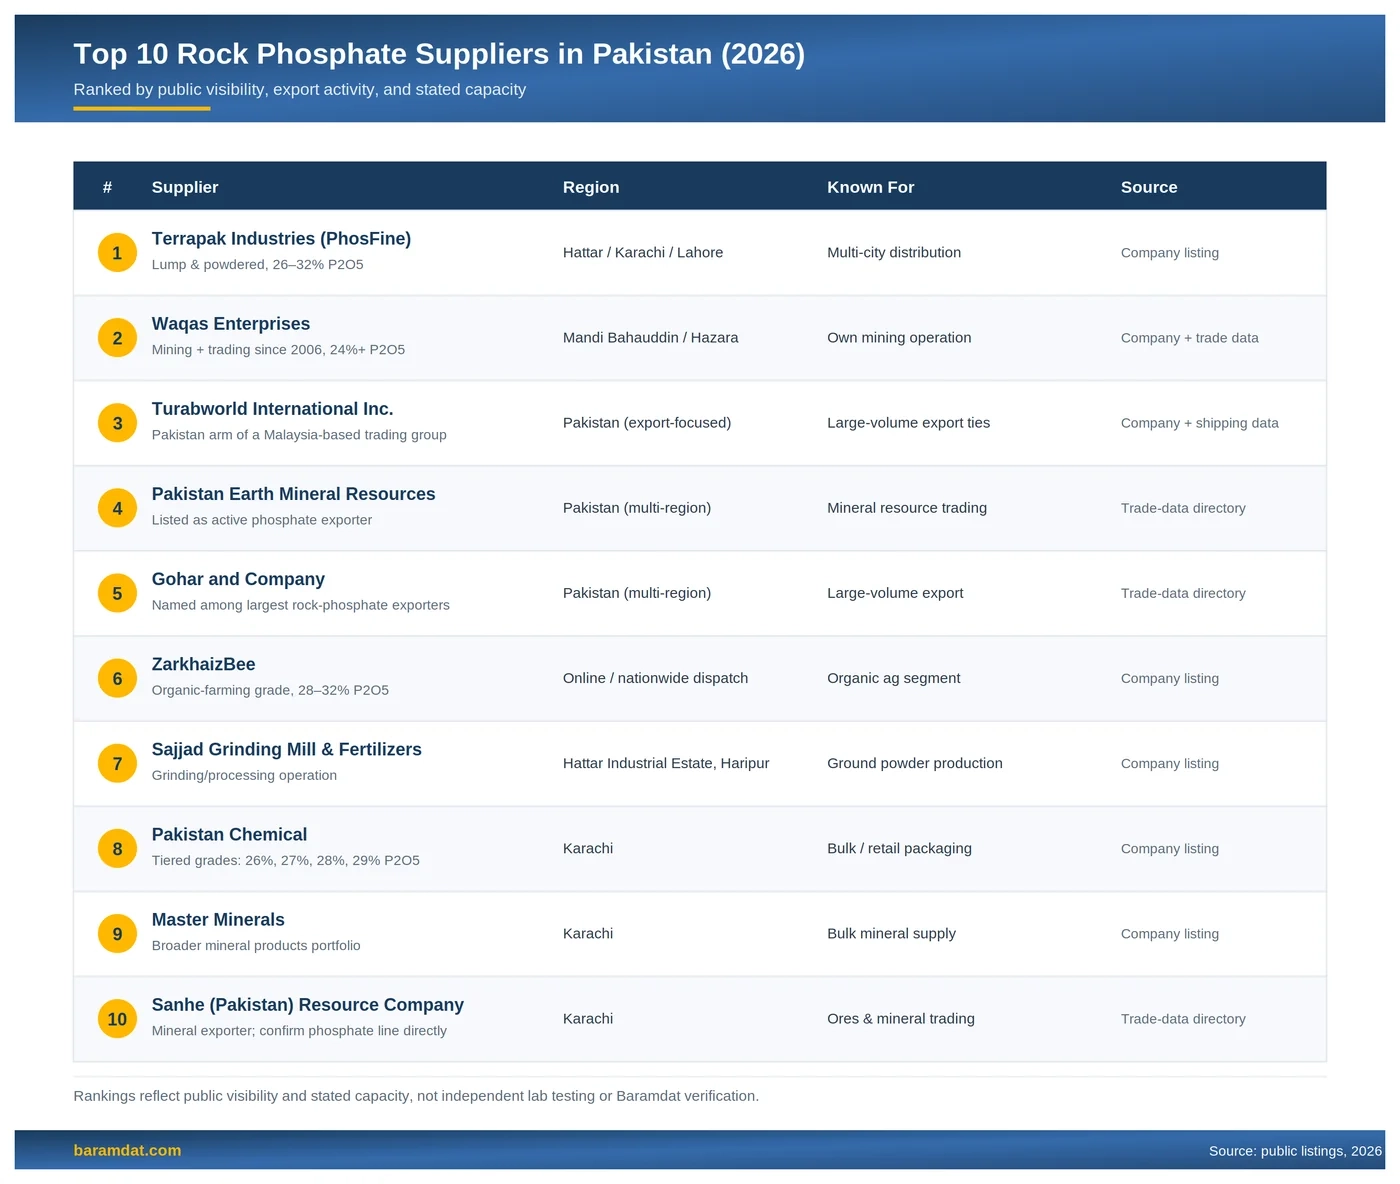Viewport: 1400px width, 1184px height.
Task: Click 'Large-volume export ties' cell
Action: tap(908, 422)
